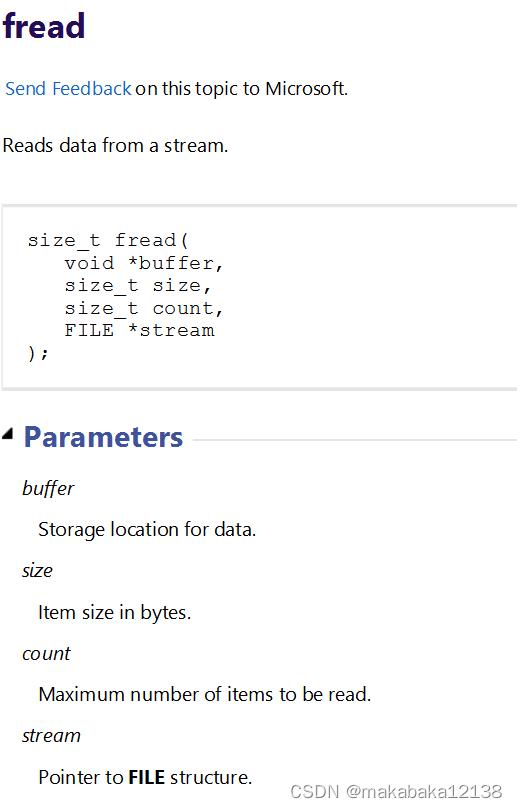This screenshot has width=517, height=808.
Task: Click the bold FILE word in description
Action: [146, 777]
